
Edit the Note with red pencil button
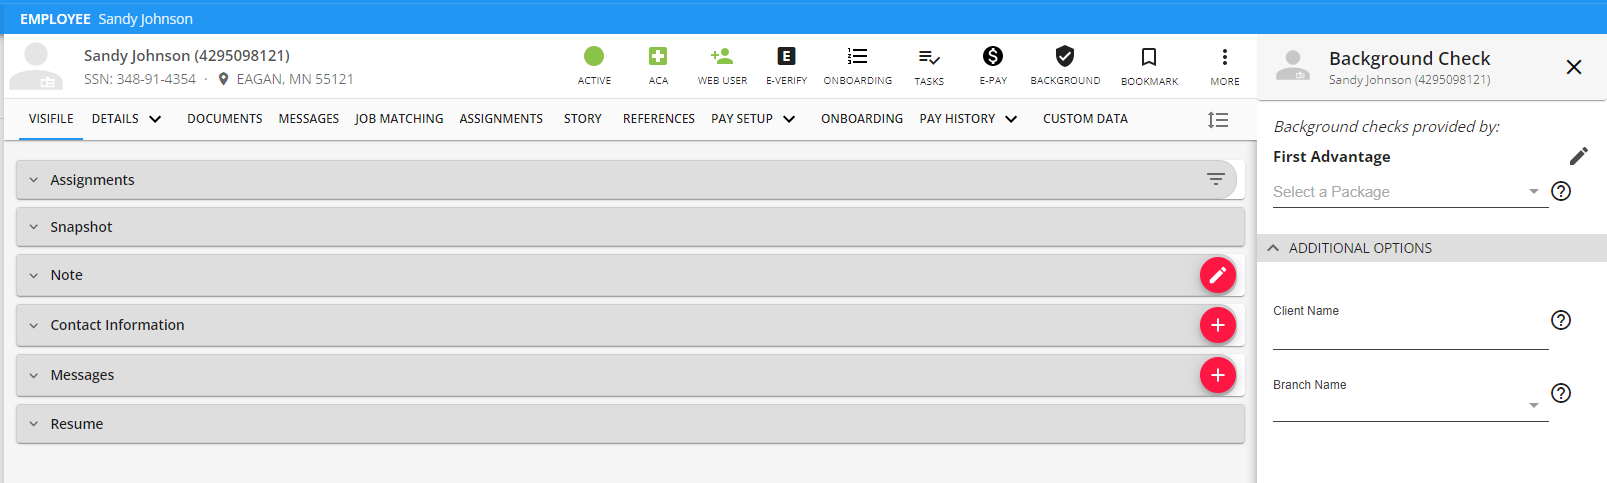[x=1218, y=275]
